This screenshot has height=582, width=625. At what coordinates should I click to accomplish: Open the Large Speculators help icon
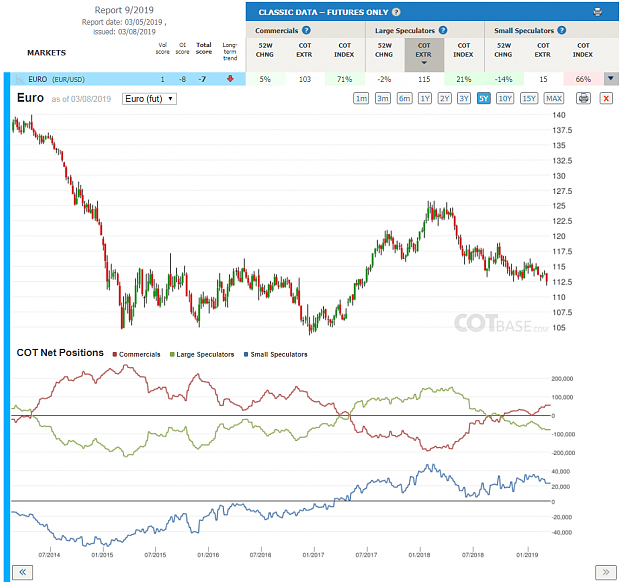click(x=443, y=30)
